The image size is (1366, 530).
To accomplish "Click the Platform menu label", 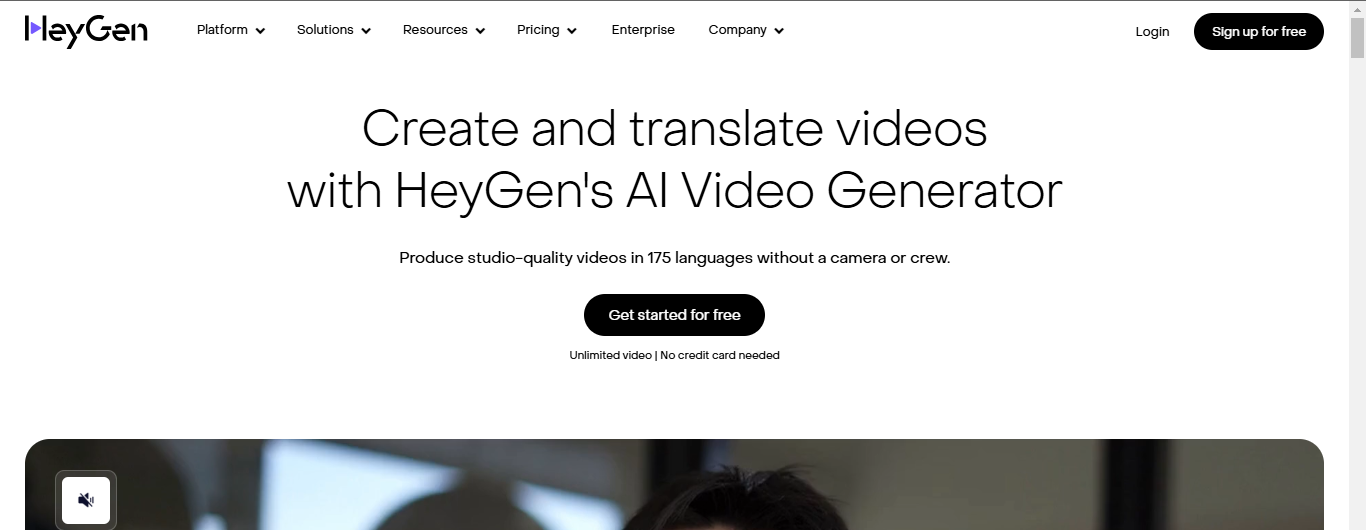I will coord(222,30).
